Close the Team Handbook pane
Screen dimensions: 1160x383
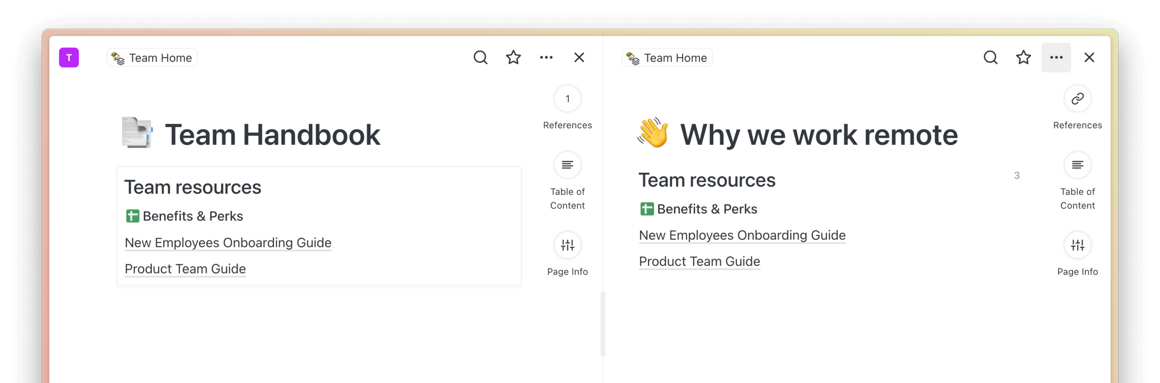pos(579,58)
